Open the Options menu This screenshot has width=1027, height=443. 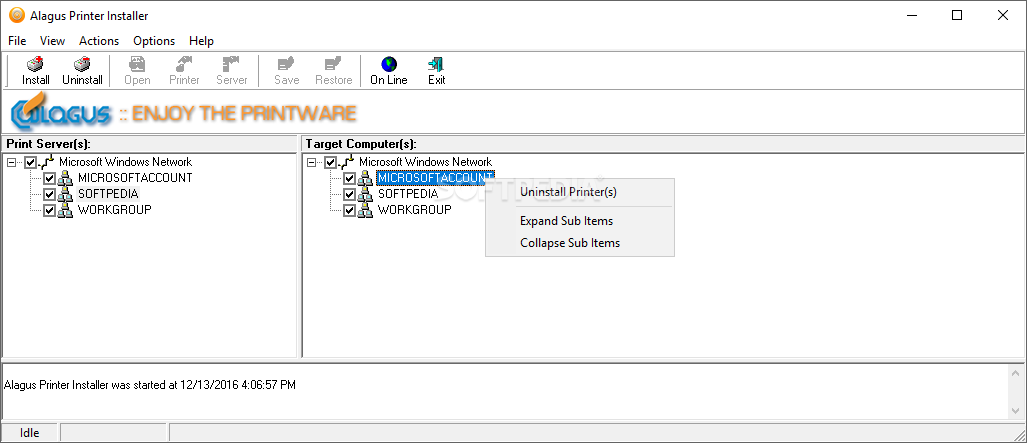(x=154, y=41)
